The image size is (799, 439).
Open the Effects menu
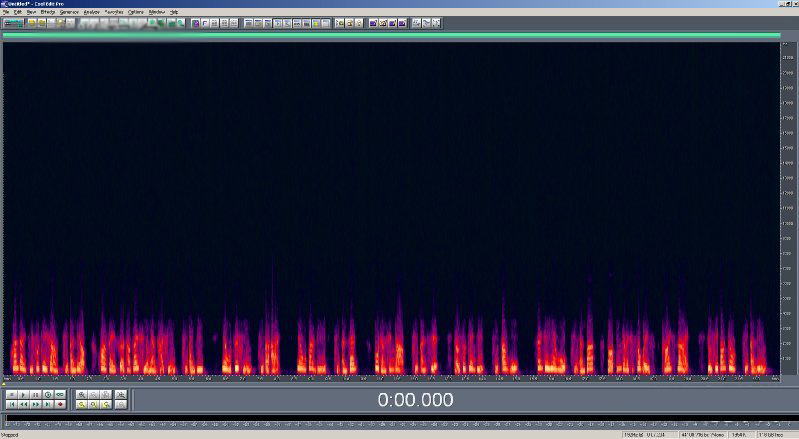coord(48,12)
